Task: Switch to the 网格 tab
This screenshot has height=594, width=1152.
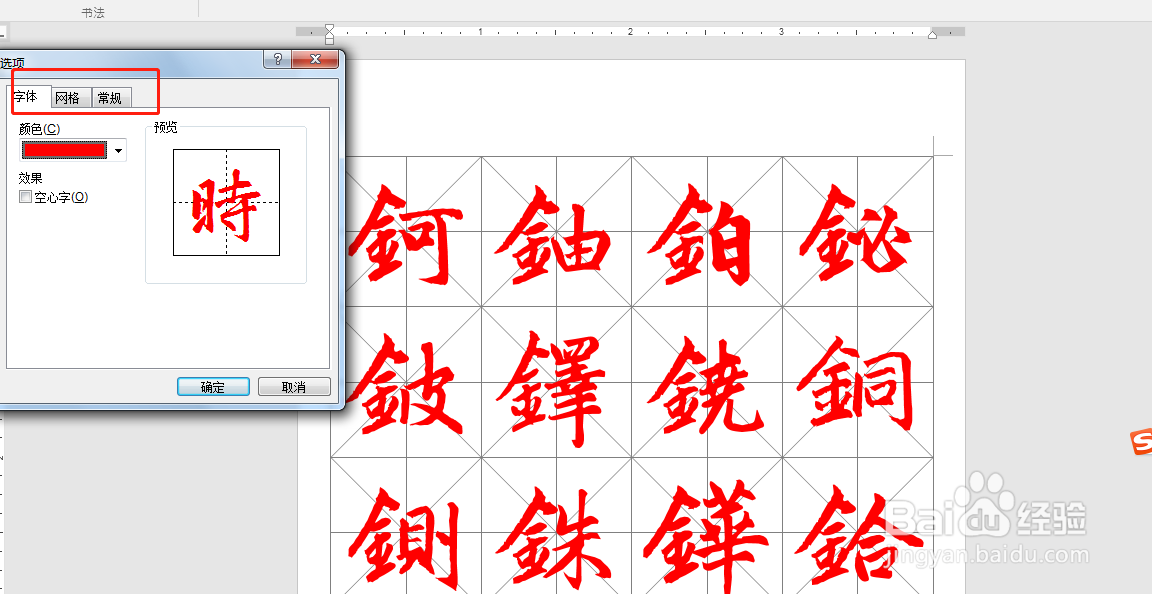Action: click(68, 97)
